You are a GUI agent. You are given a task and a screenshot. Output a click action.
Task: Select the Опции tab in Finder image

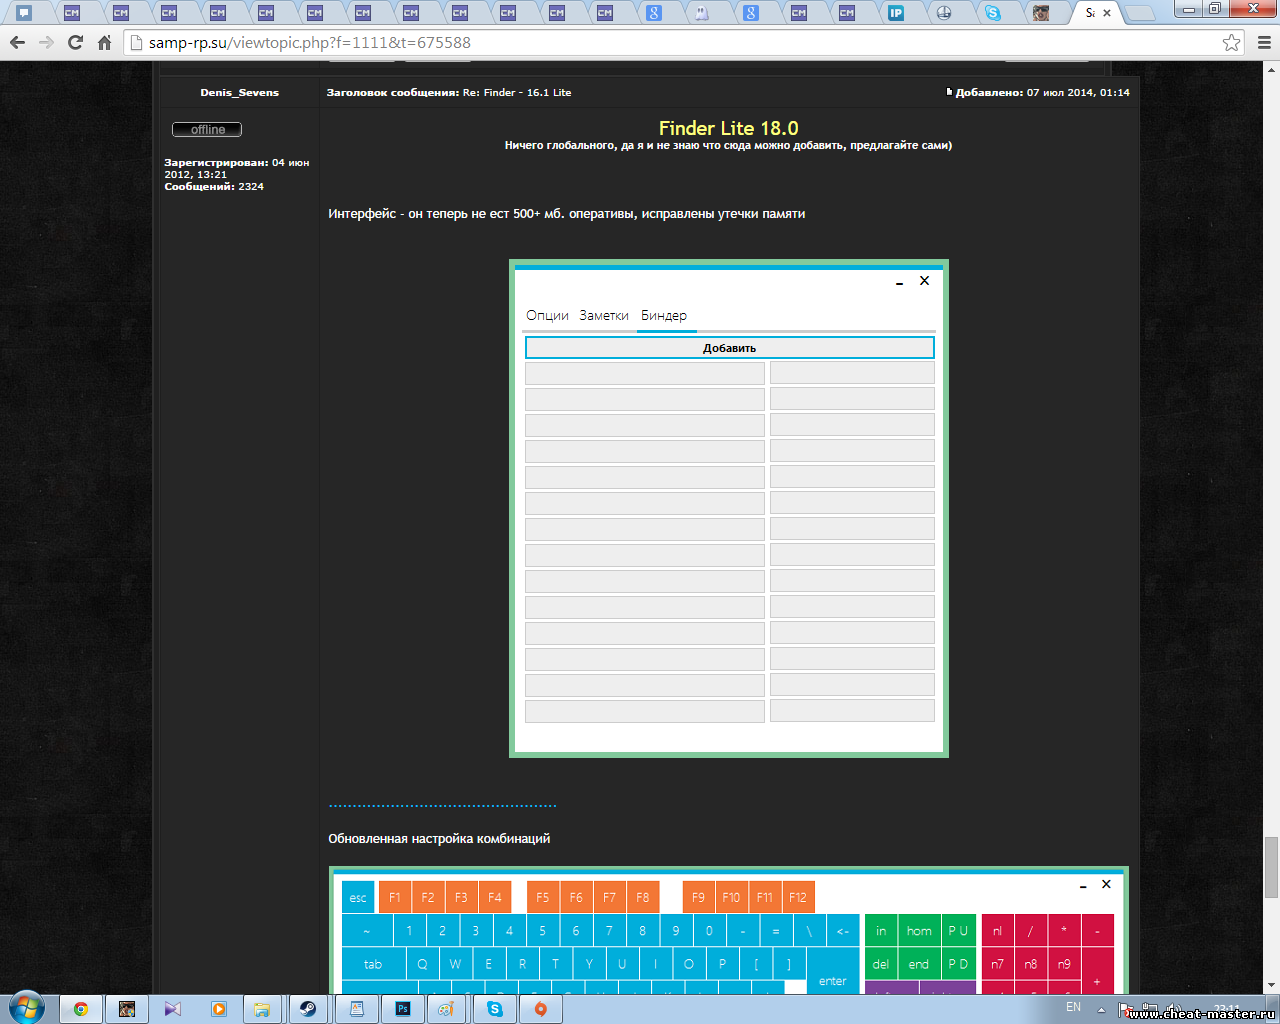coord(547,315)
